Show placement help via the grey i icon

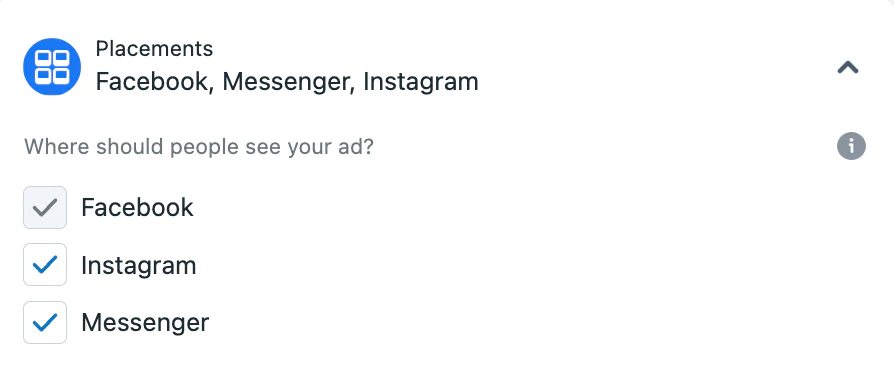click(x=851, y=147)
